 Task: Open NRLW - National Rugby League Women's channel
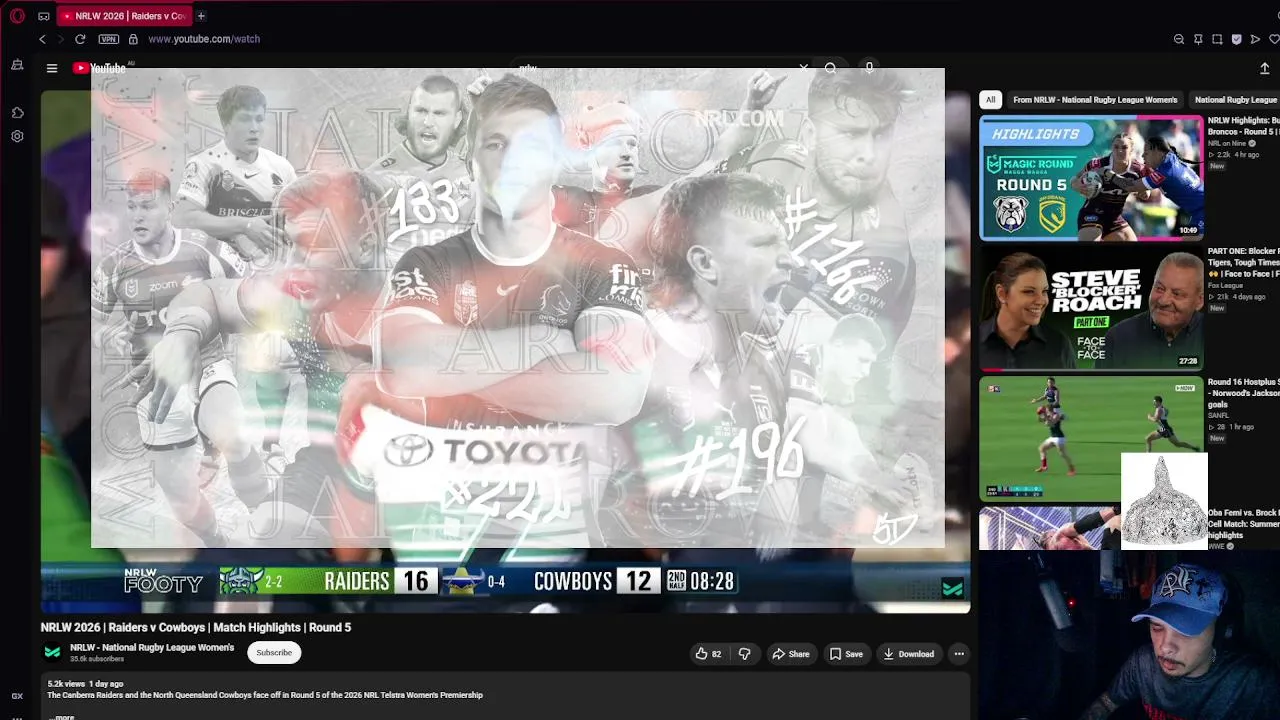click(x=152, y=648)
